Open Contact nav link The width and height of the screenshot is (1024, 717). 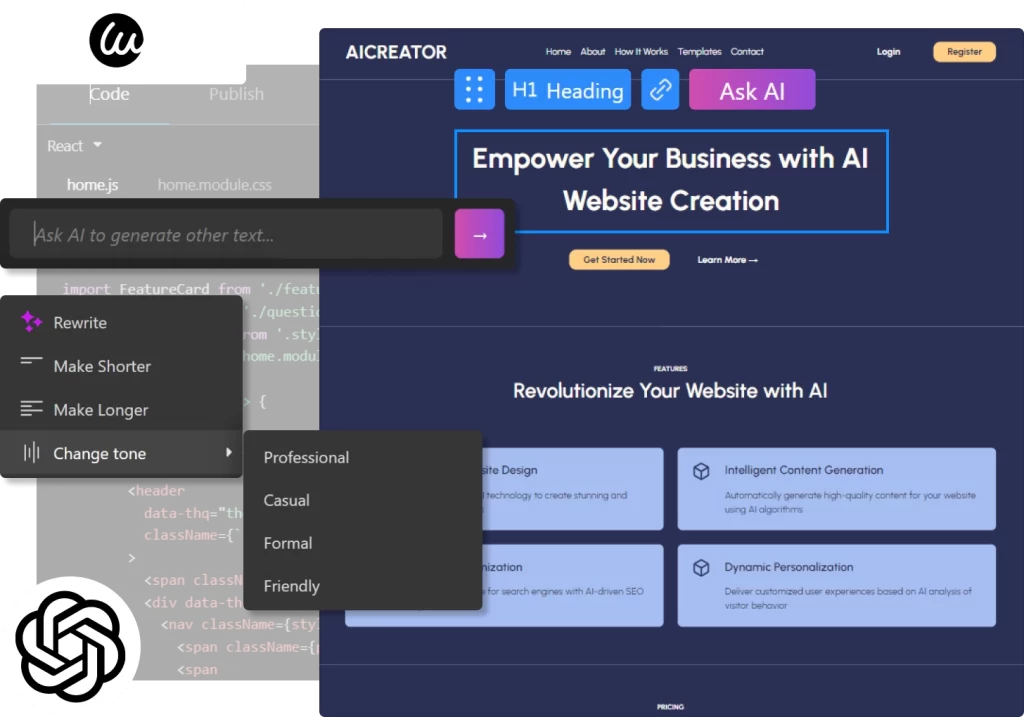coord(747,52)
